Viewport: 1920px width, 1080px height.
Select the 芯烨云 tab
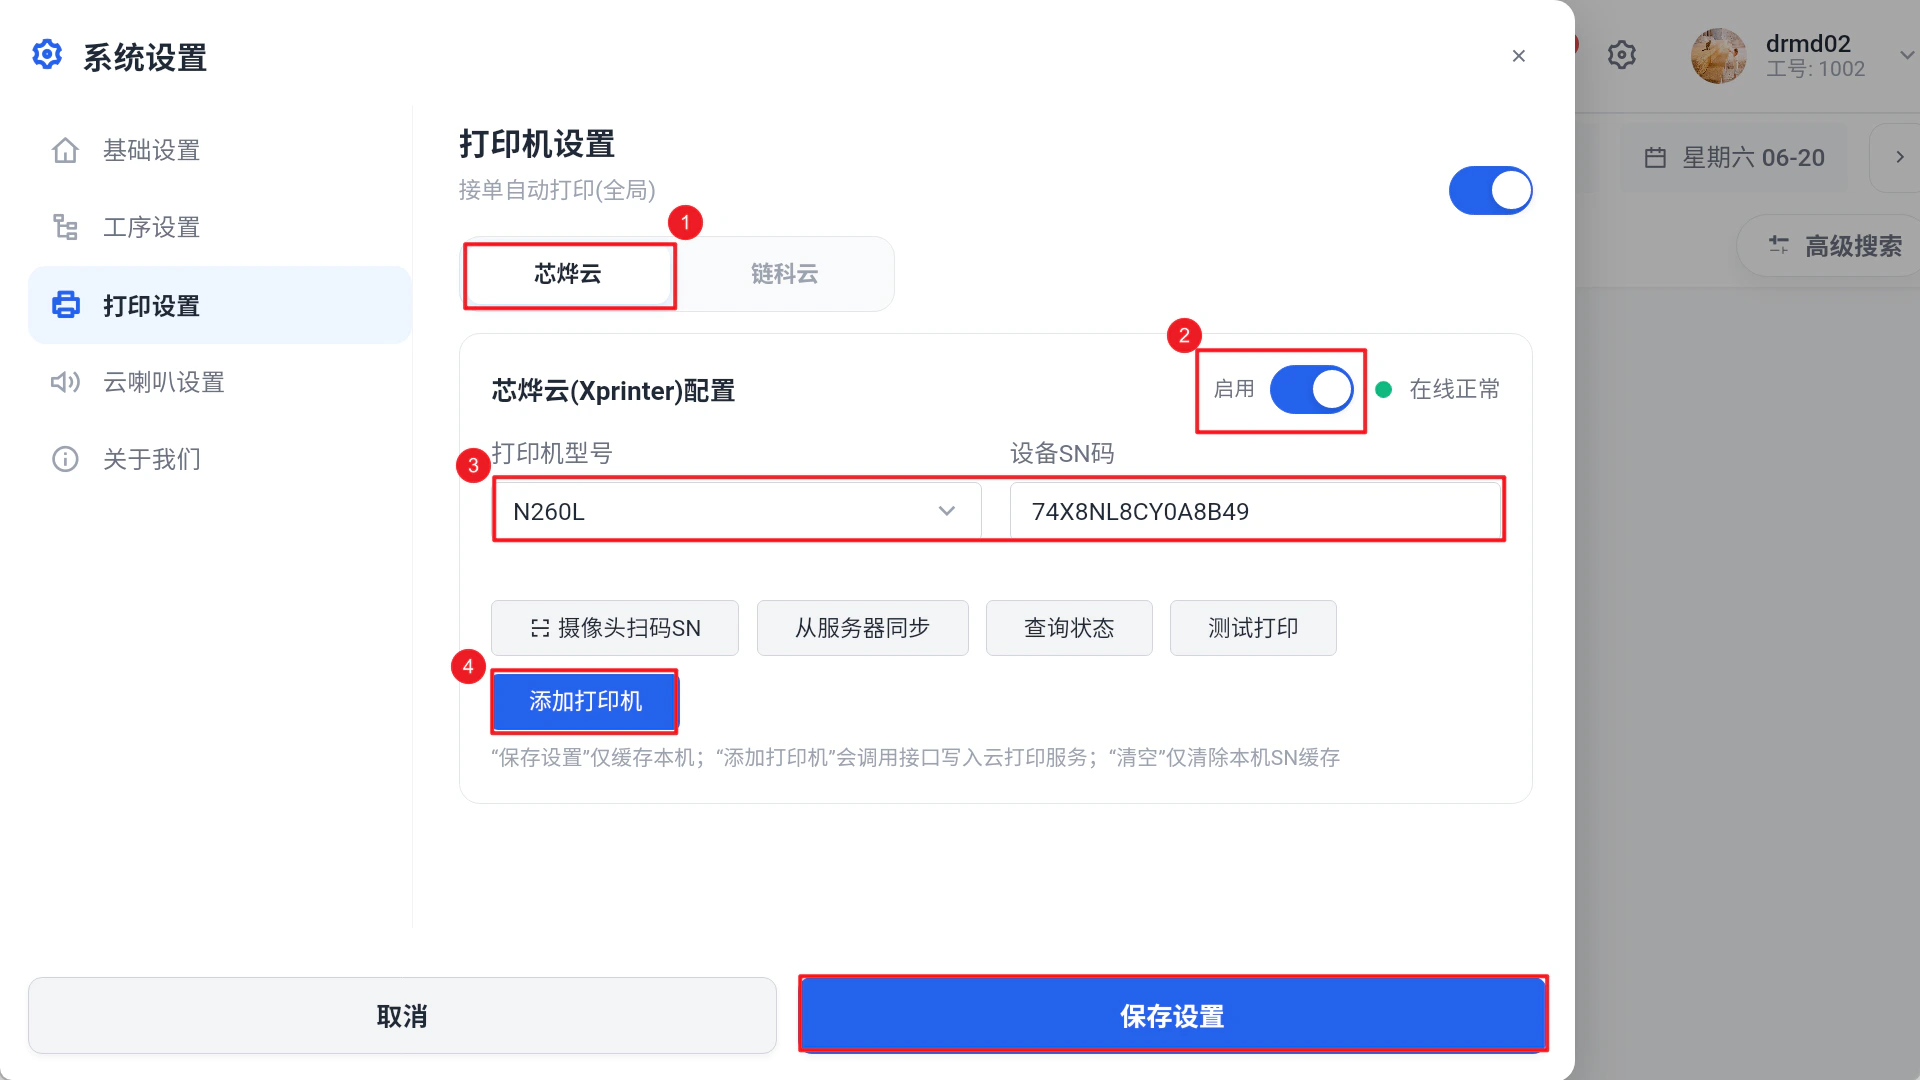[568, 273]
